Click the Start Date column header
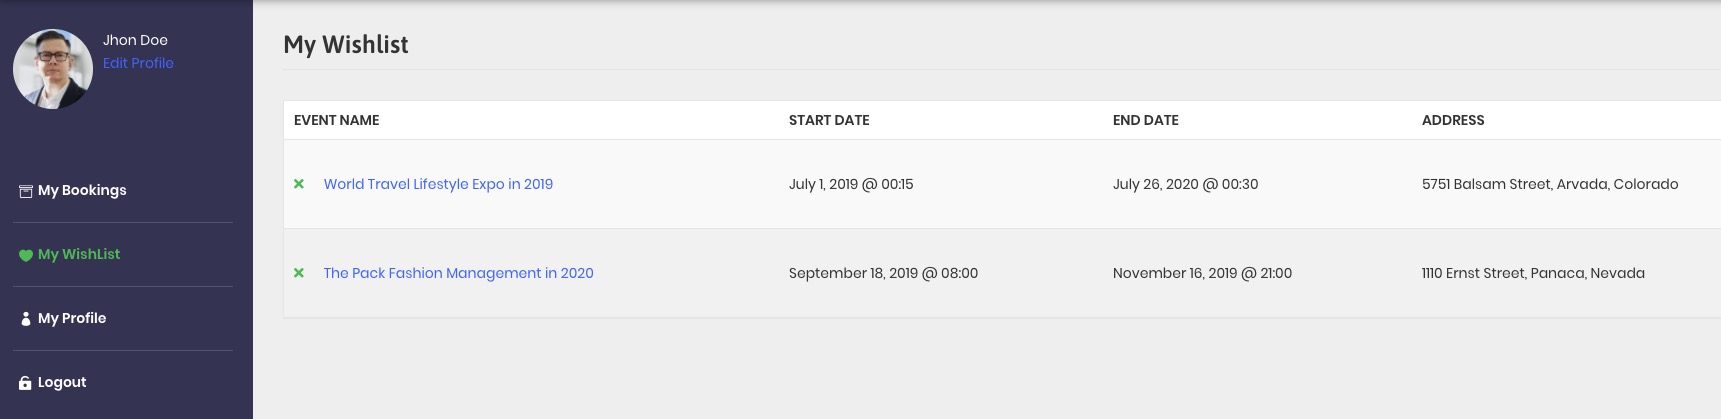 [829, 120]
